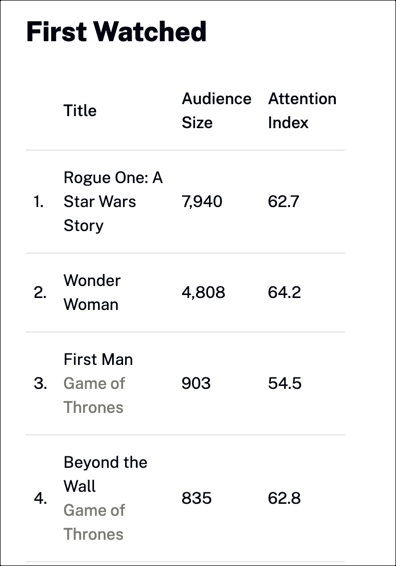Sort by Audience Size column header

[216, 110]
